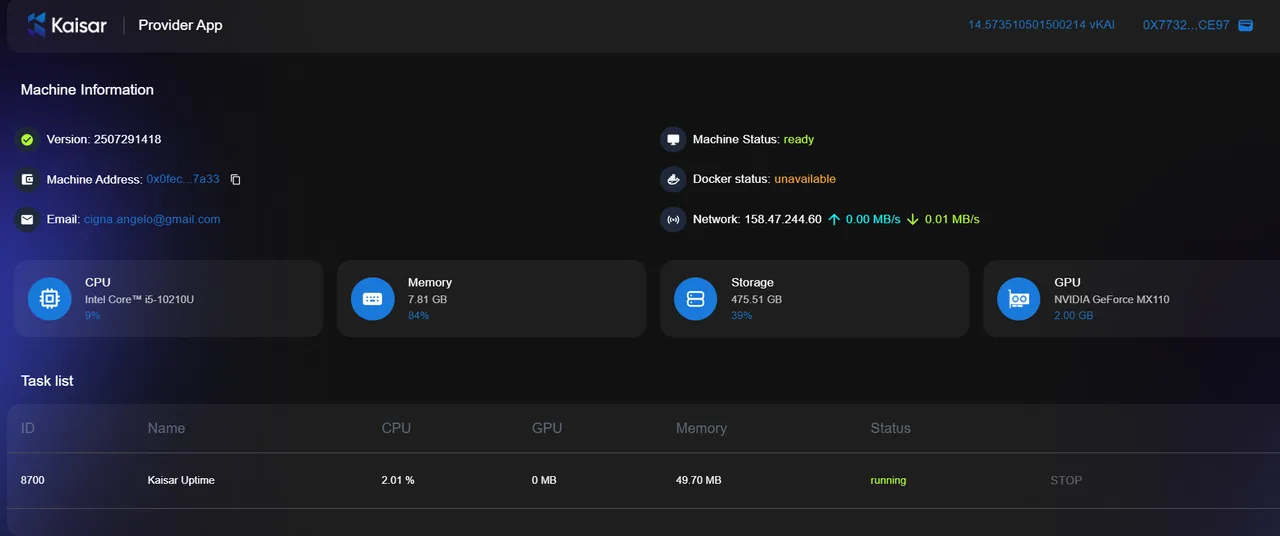
Task: Open machine address link 0x0fec...7a33
Action: click(183, 180)
